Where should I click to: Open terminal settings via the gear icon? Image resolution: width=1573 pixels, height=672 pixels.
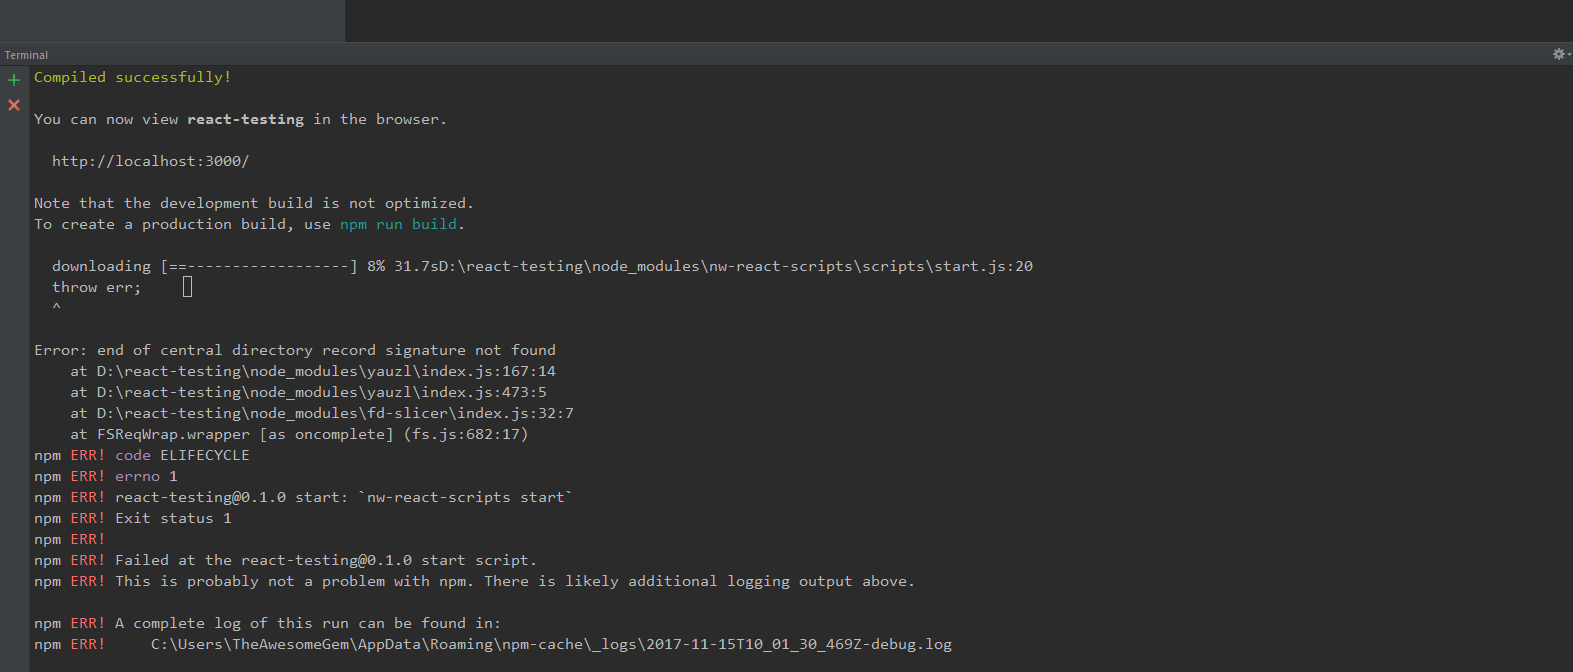[x=1558, y=54]
